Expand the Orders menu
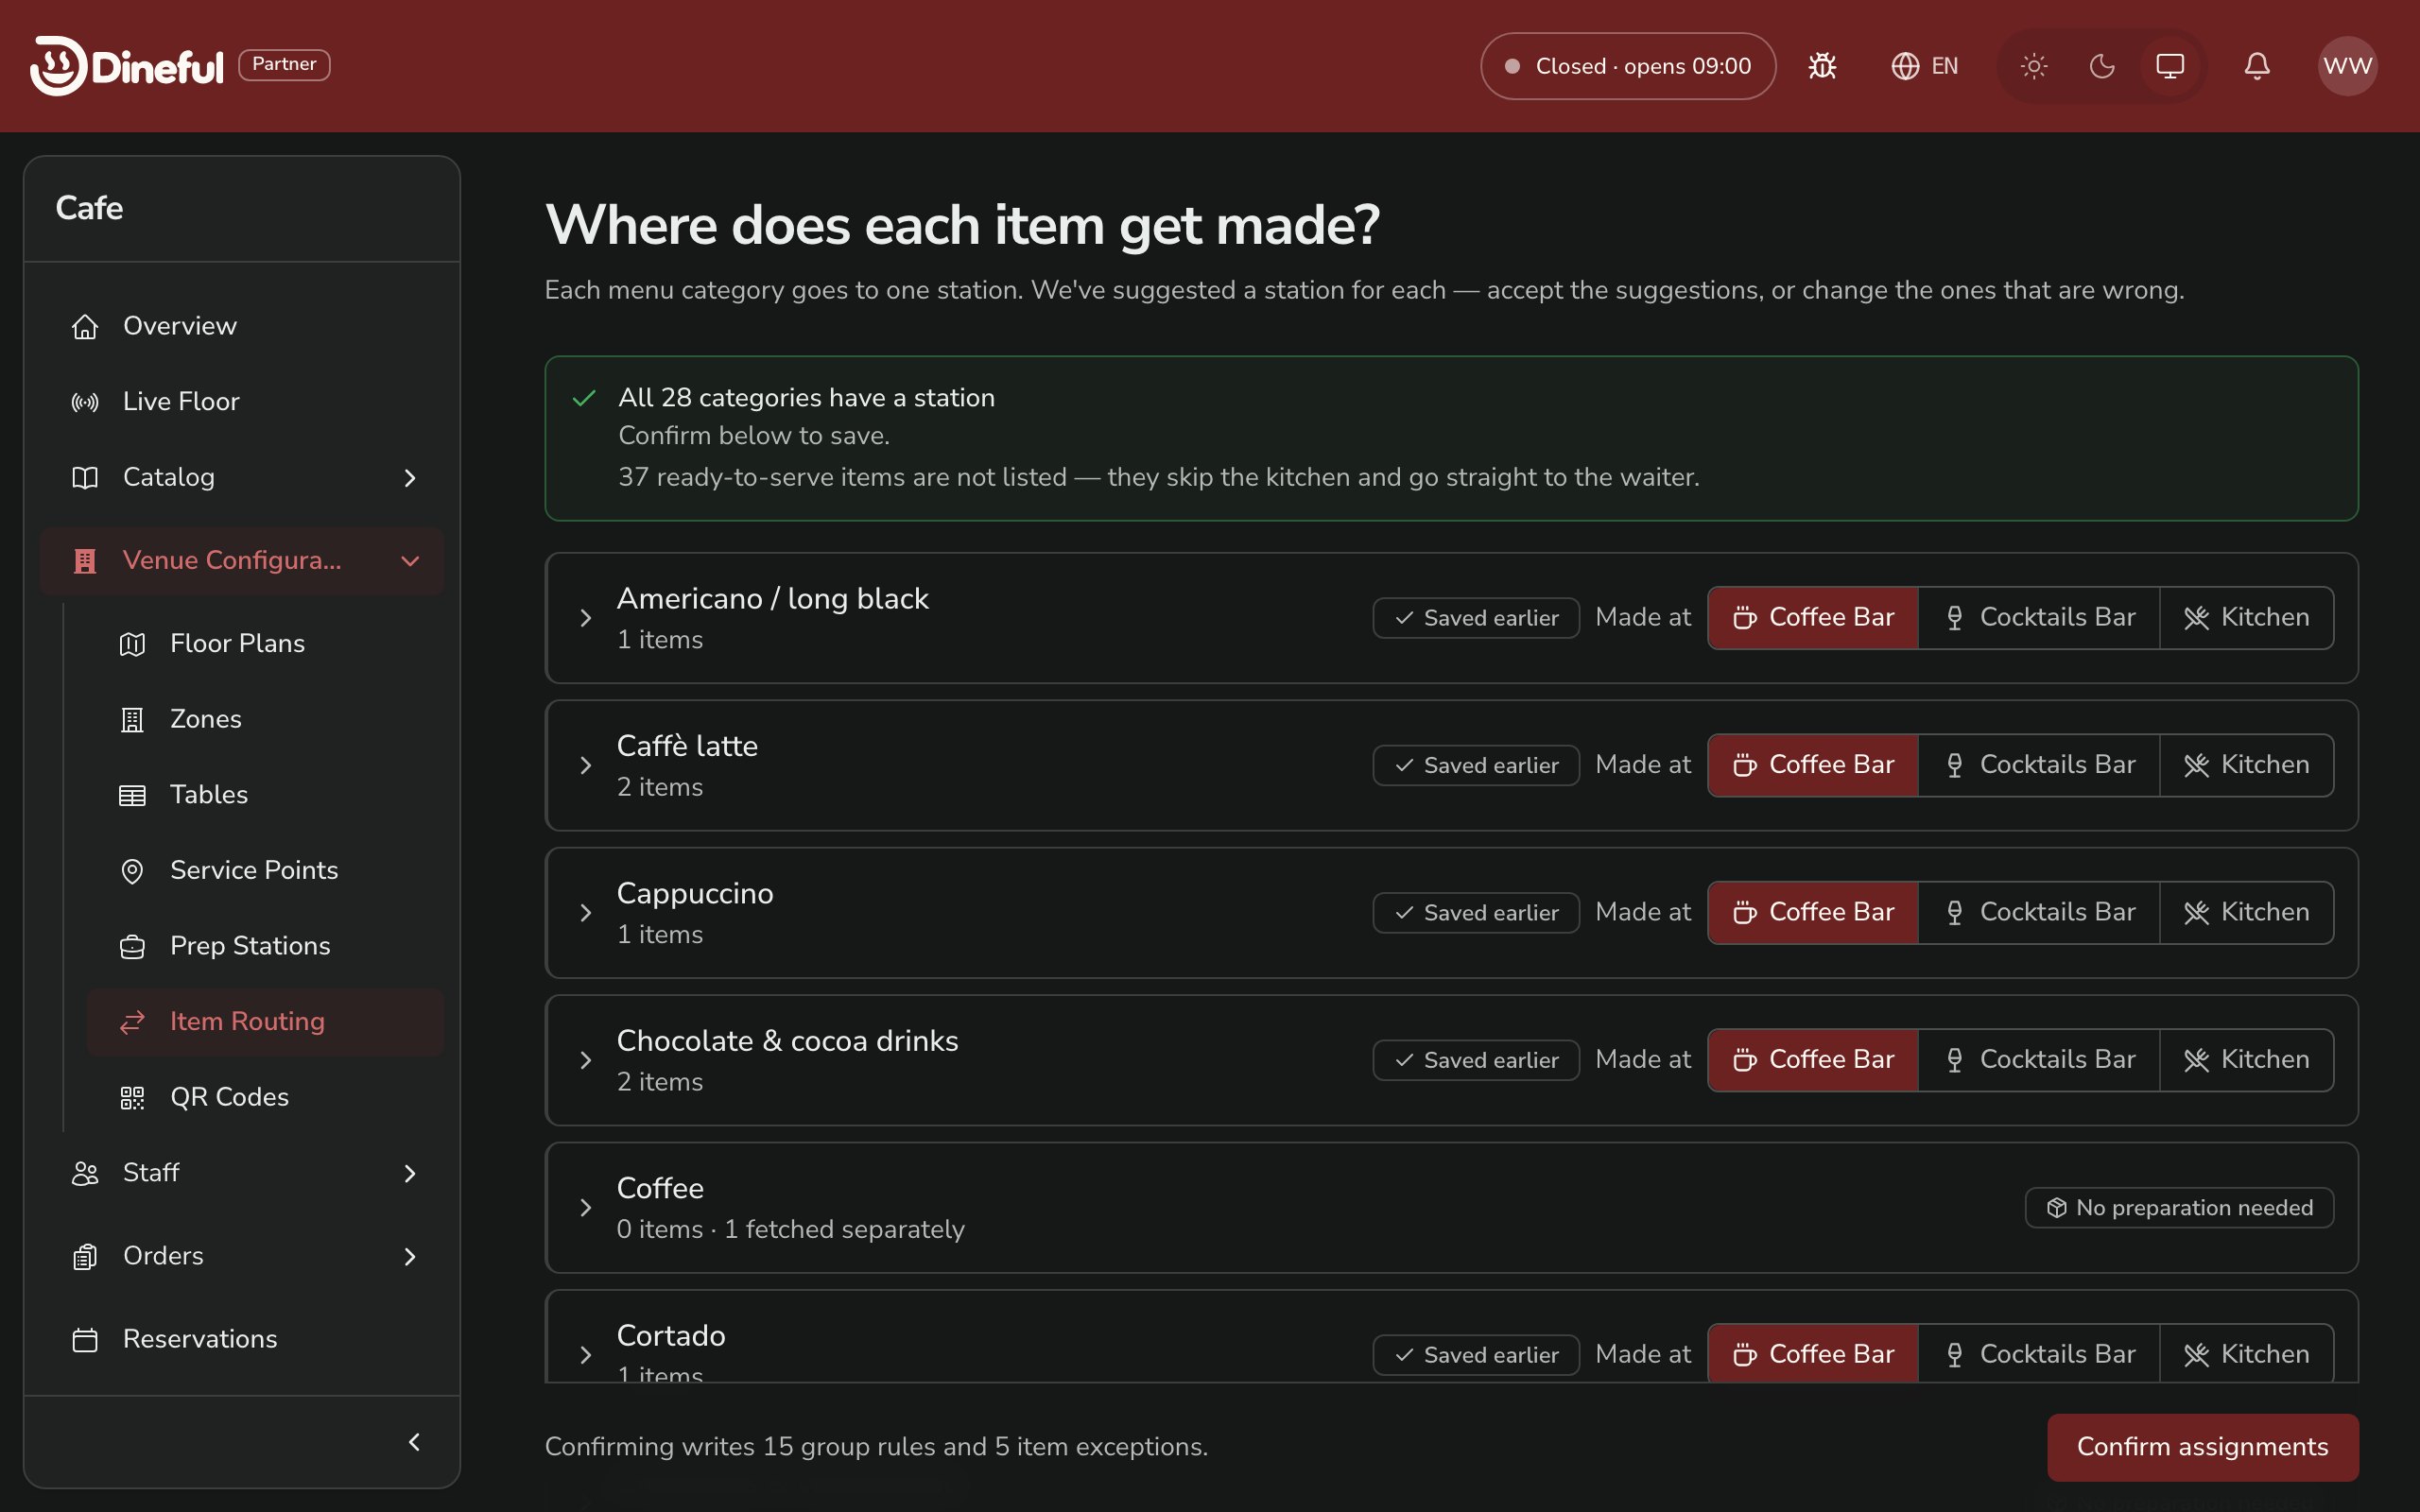This screenshot has height=1512, width=2420. tap(242, 1256)
